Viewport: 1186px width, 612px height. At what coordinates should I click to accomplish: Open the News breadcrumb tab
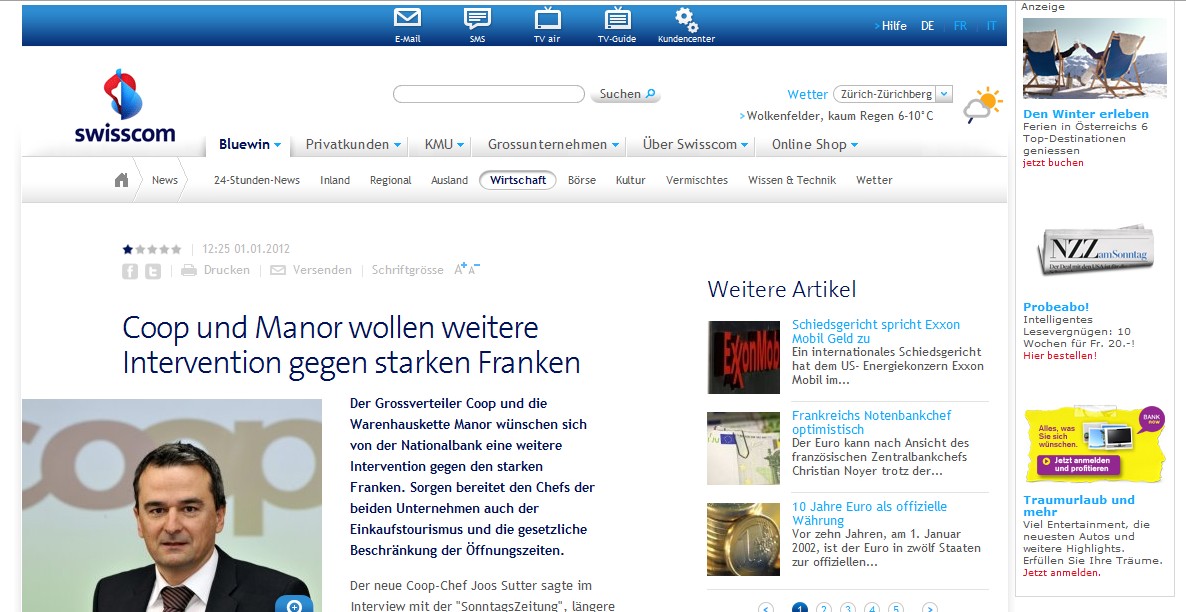tap(164, 180)
